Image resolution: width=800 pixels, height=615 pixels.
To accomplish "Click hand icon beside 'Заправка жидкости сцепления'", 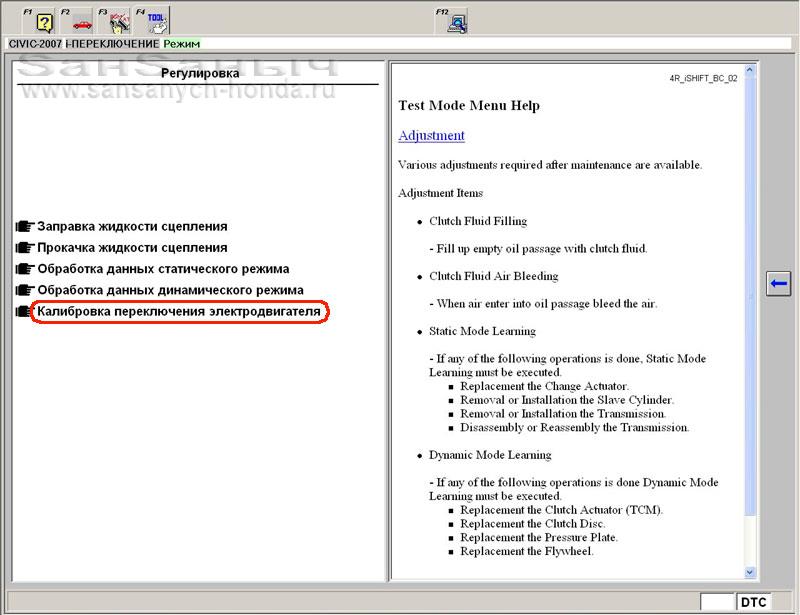I will point(24,226).
